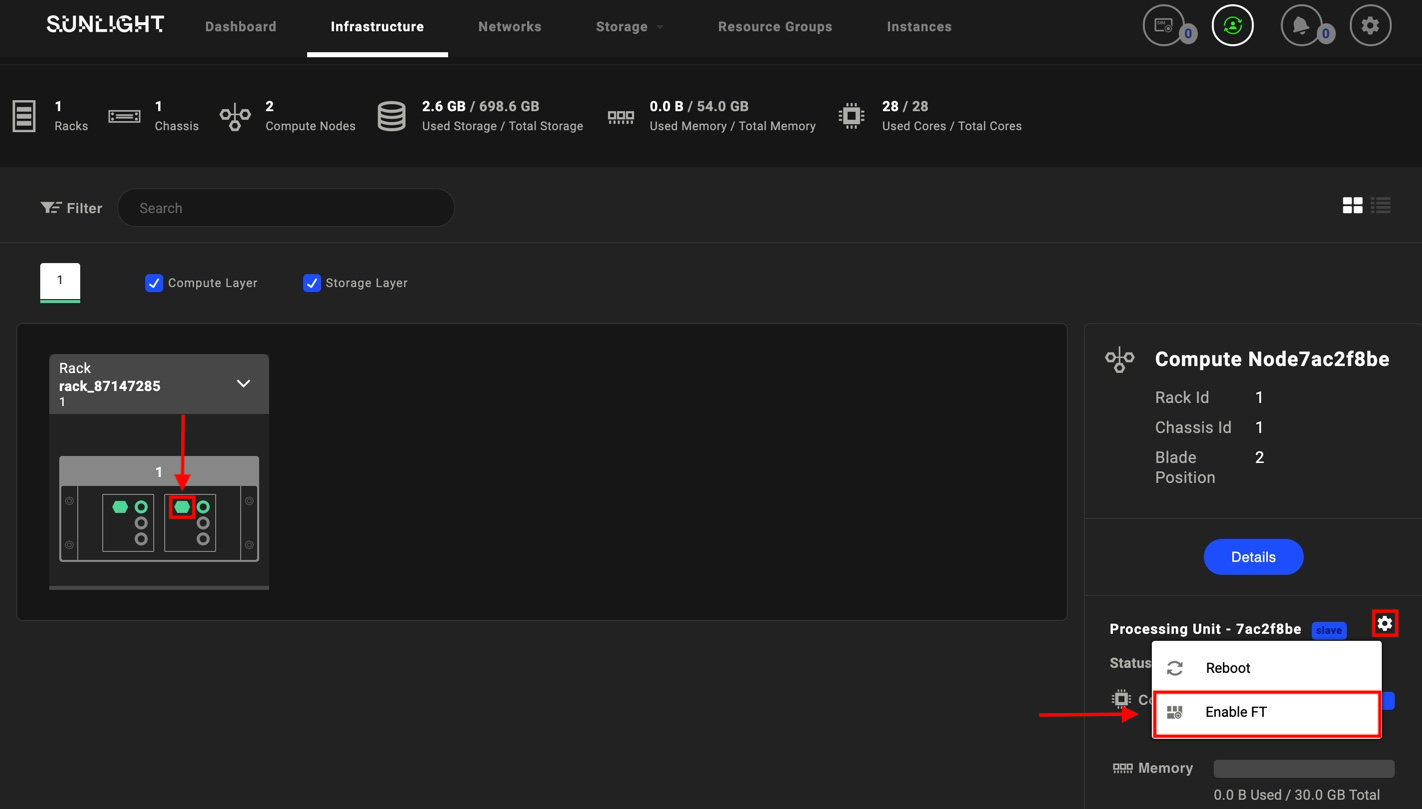Screen dimensions: 1422x809
Task: Open the header settings gear icon
Action: [1370, 26]
